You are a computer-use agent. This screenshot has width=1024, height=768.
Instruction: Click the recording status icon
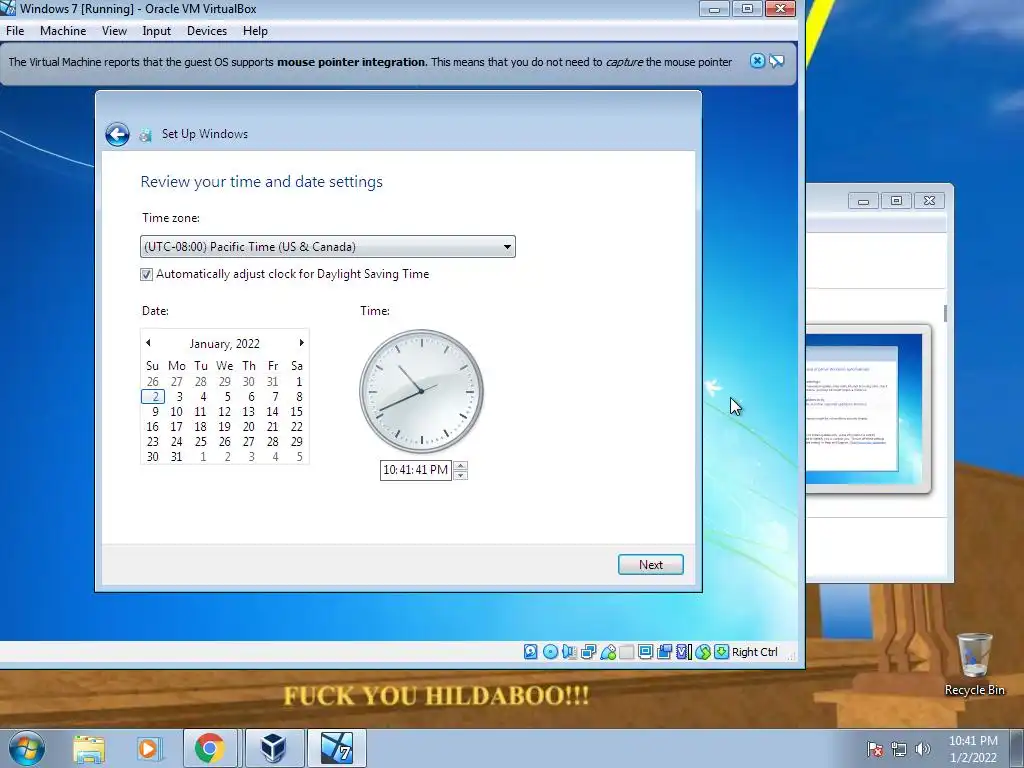coord(664,652)
